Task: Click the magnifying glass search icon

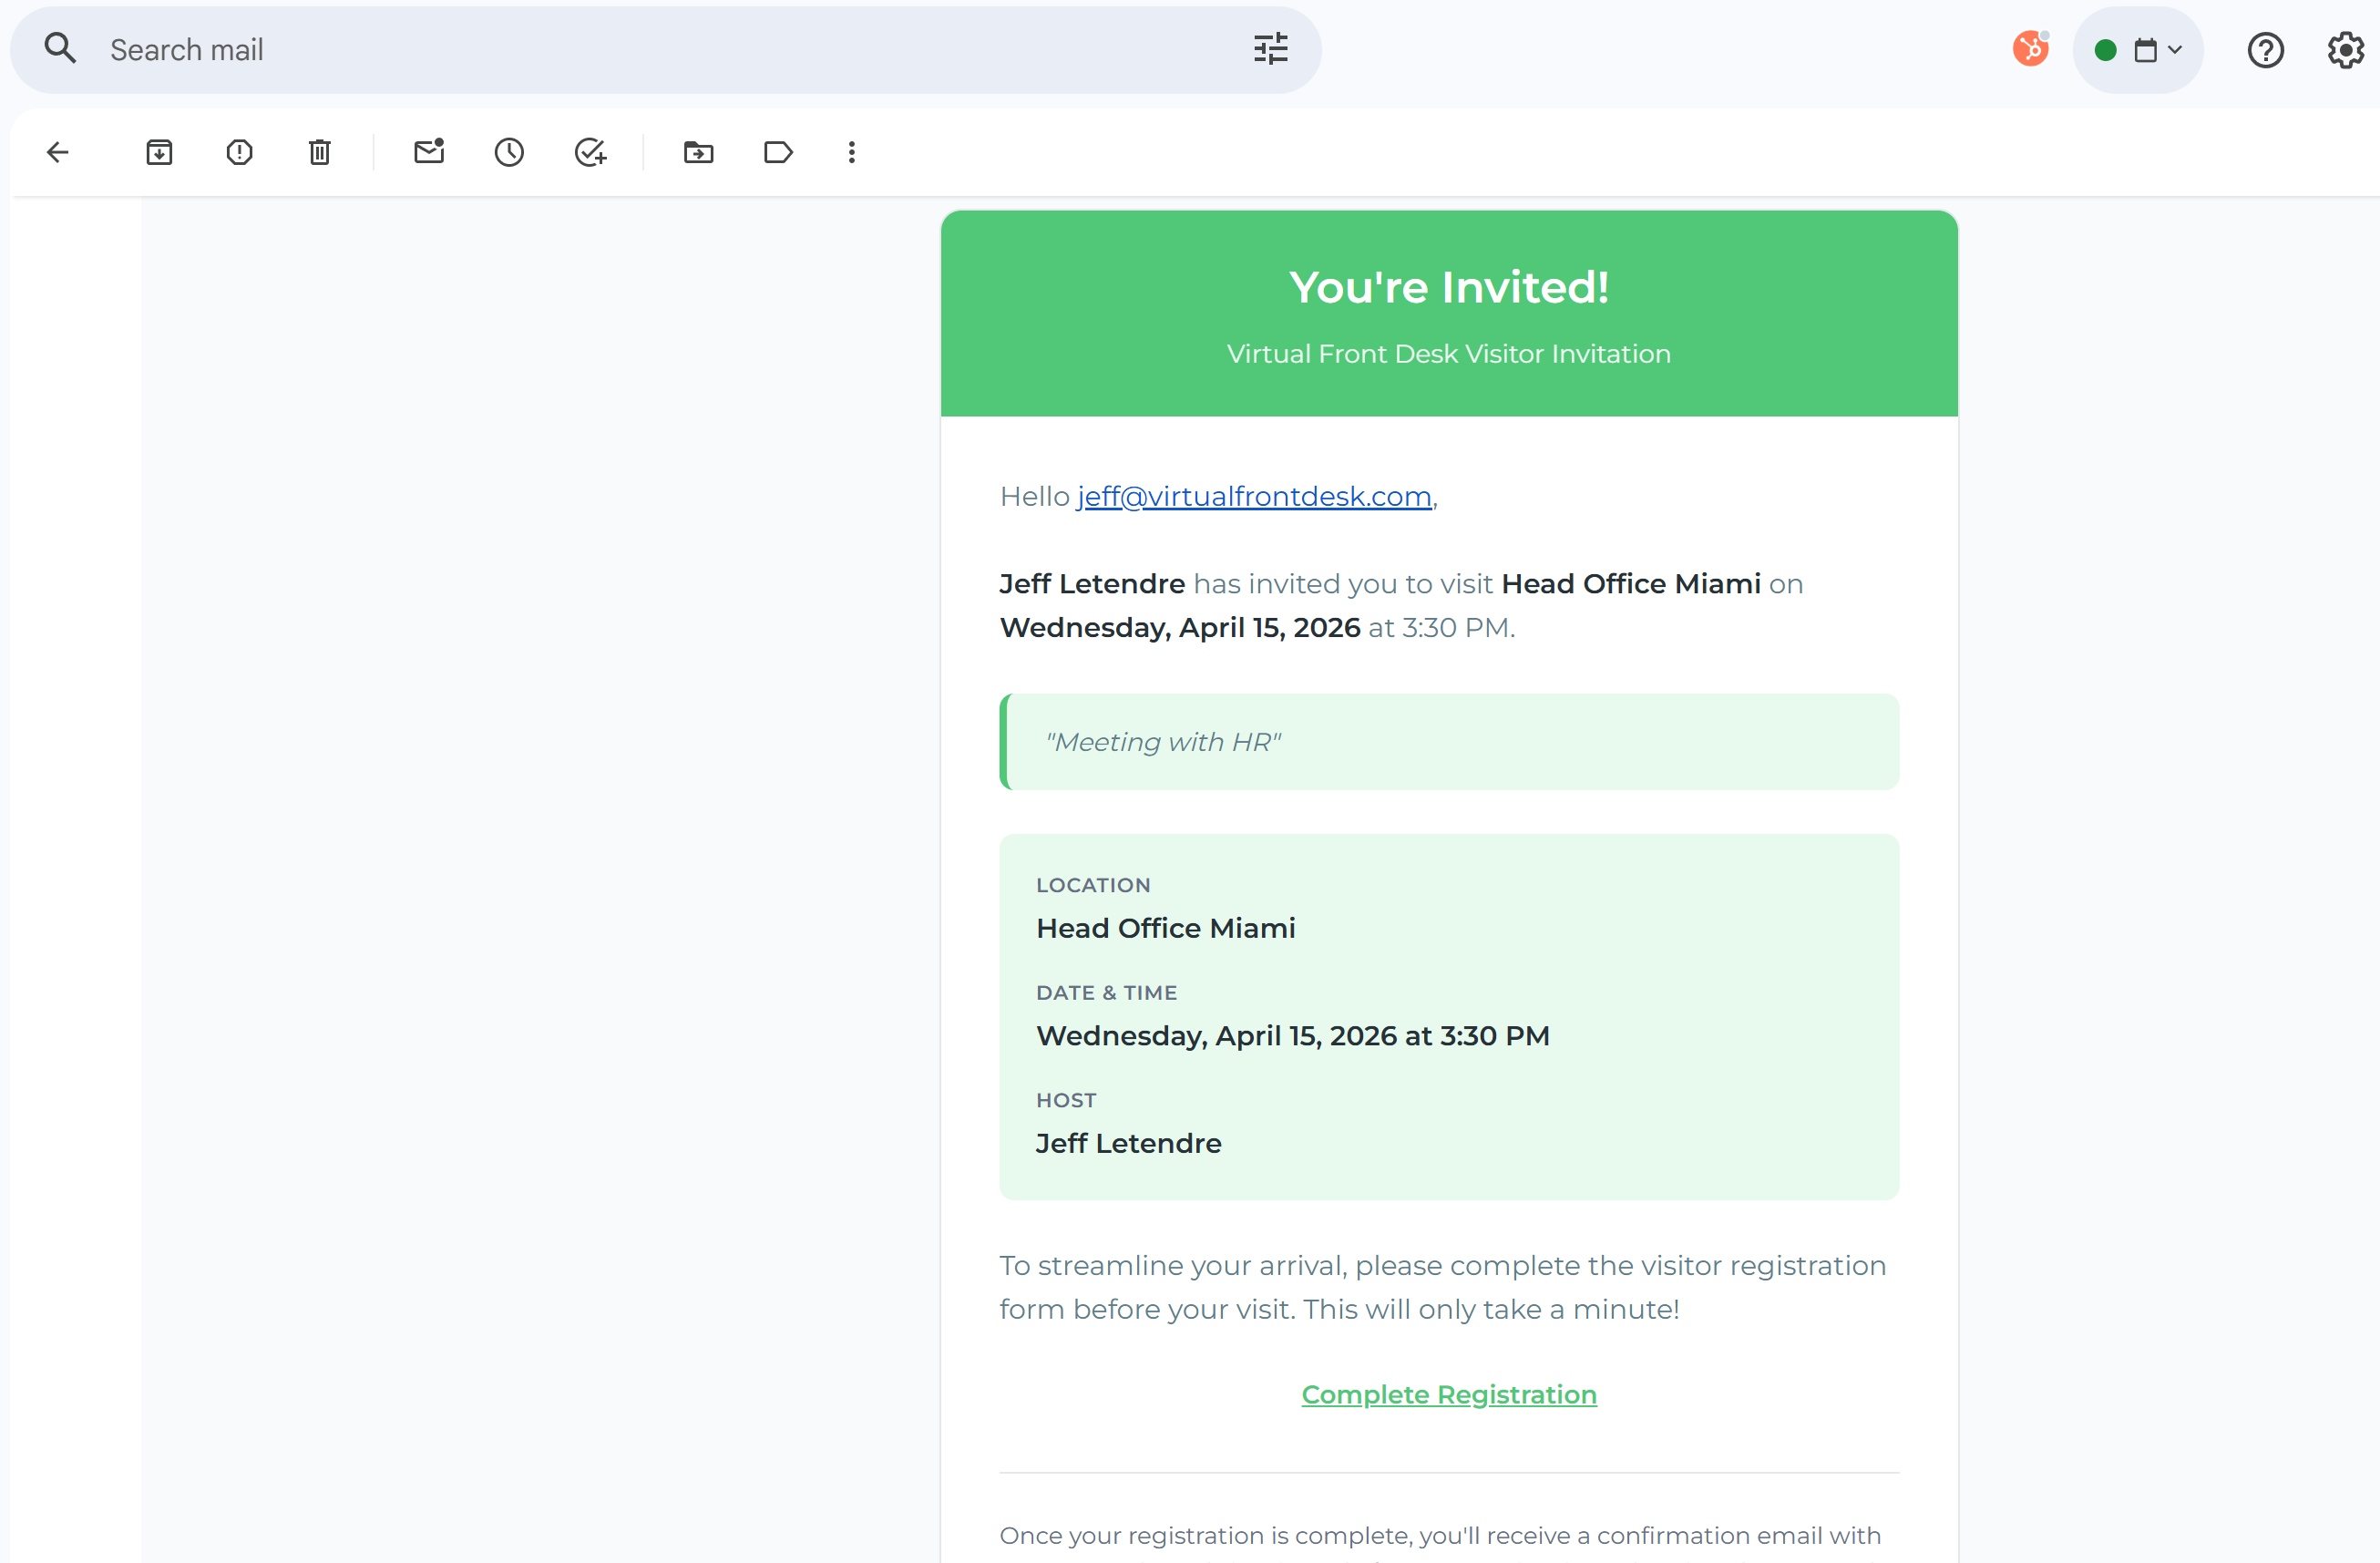Action: 60,48
